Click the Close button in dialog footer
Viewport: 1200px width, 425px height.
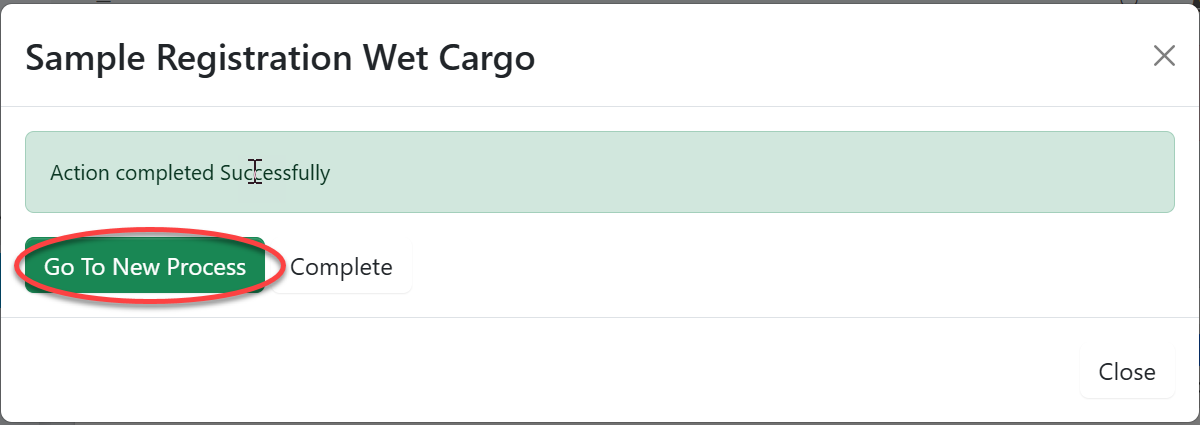(1127, 372)
